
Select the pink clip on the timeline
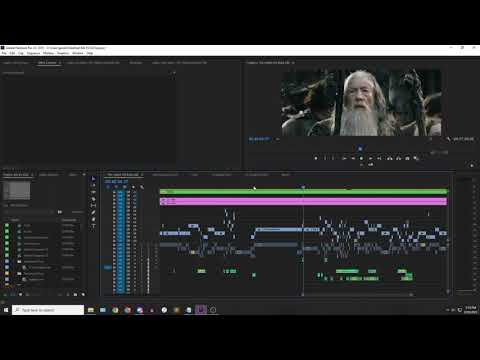coord(304,201)
